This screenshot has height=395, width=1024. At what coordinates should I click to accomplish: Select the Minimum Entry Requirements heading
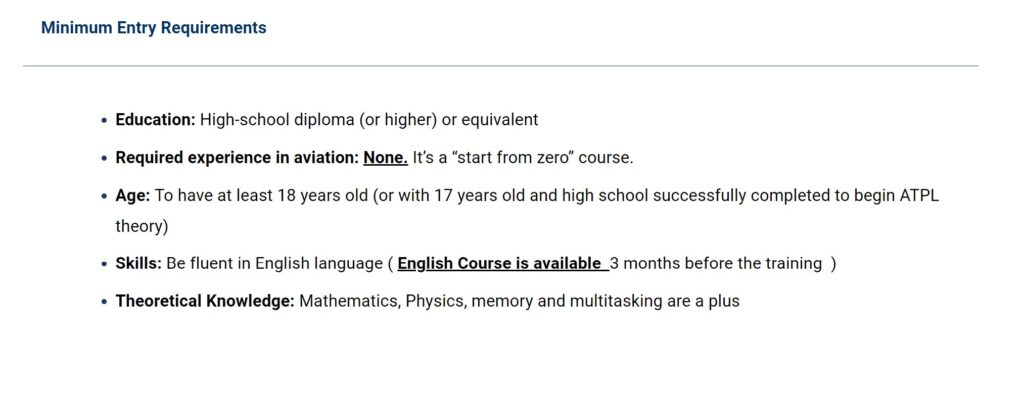tap(153, 28)
